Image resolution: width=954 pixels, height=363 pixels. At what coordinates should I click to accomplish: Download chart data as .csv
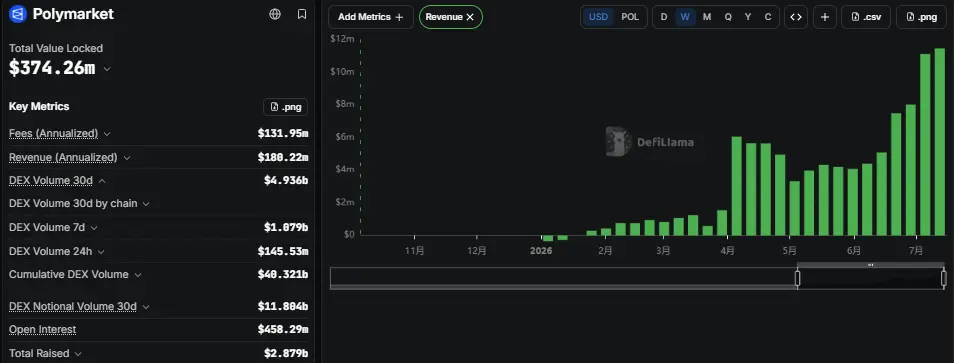(x=866, y=17)
